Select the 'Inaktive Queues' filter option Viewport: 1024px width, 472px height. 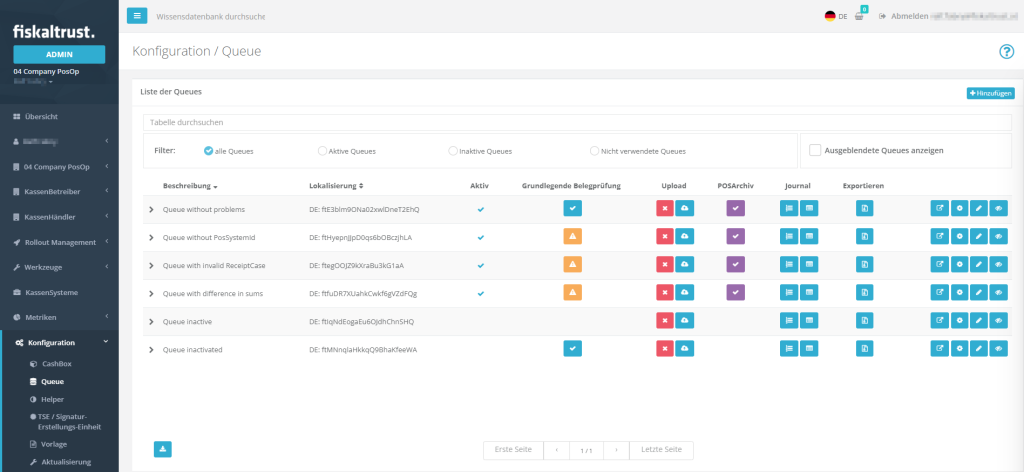coord(453,151)
